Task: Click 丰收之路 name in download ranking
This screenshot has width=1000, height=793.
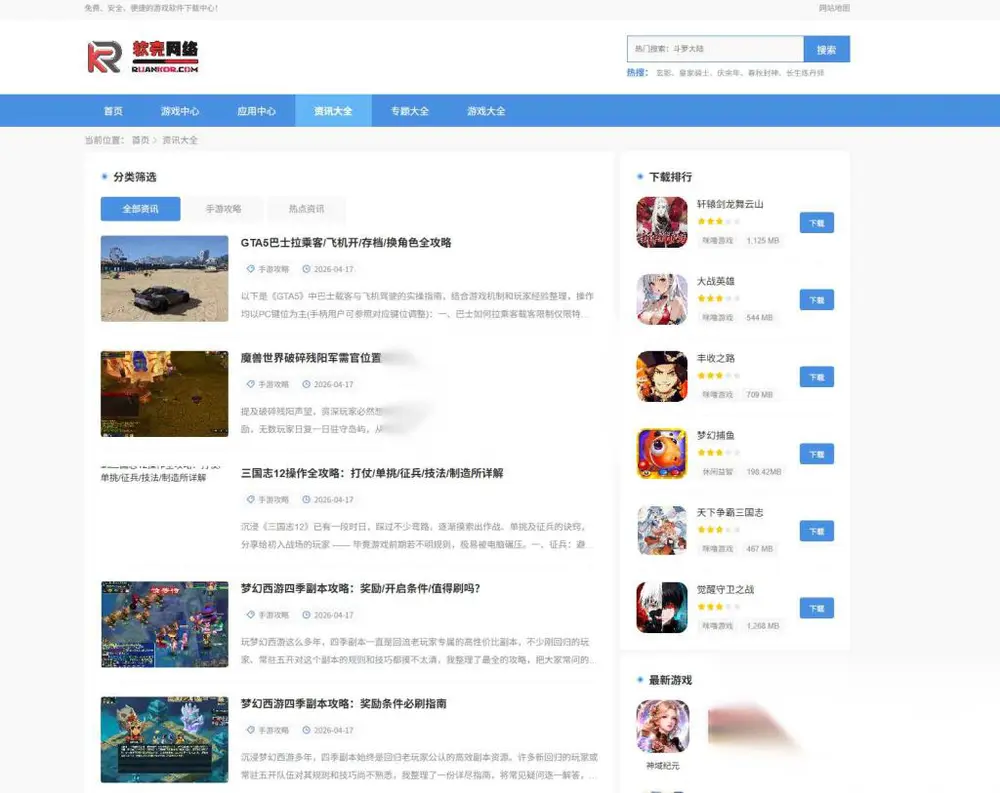Action: tap(716, 359)
